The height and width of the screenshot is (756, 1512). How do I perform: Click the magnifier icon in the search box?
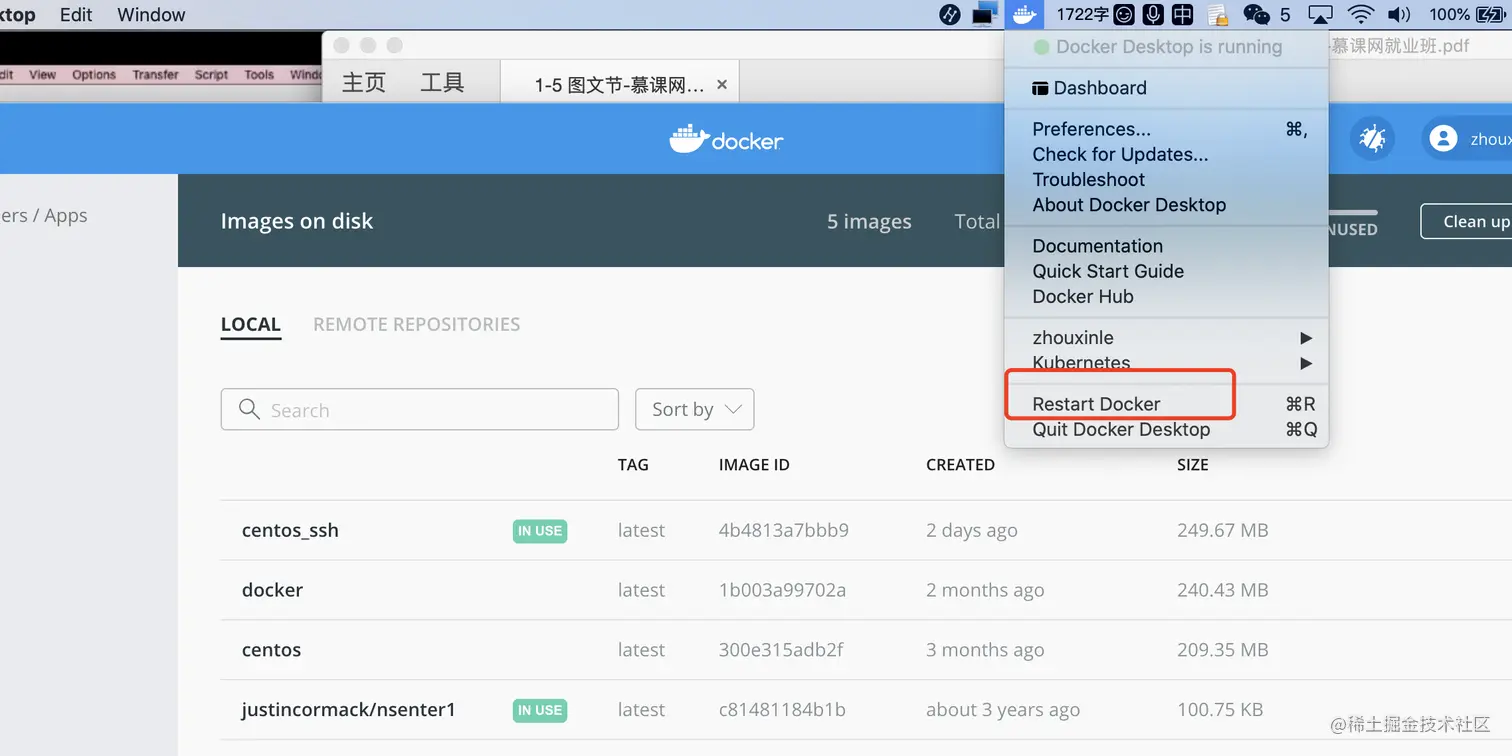click(x=249, y=409)
